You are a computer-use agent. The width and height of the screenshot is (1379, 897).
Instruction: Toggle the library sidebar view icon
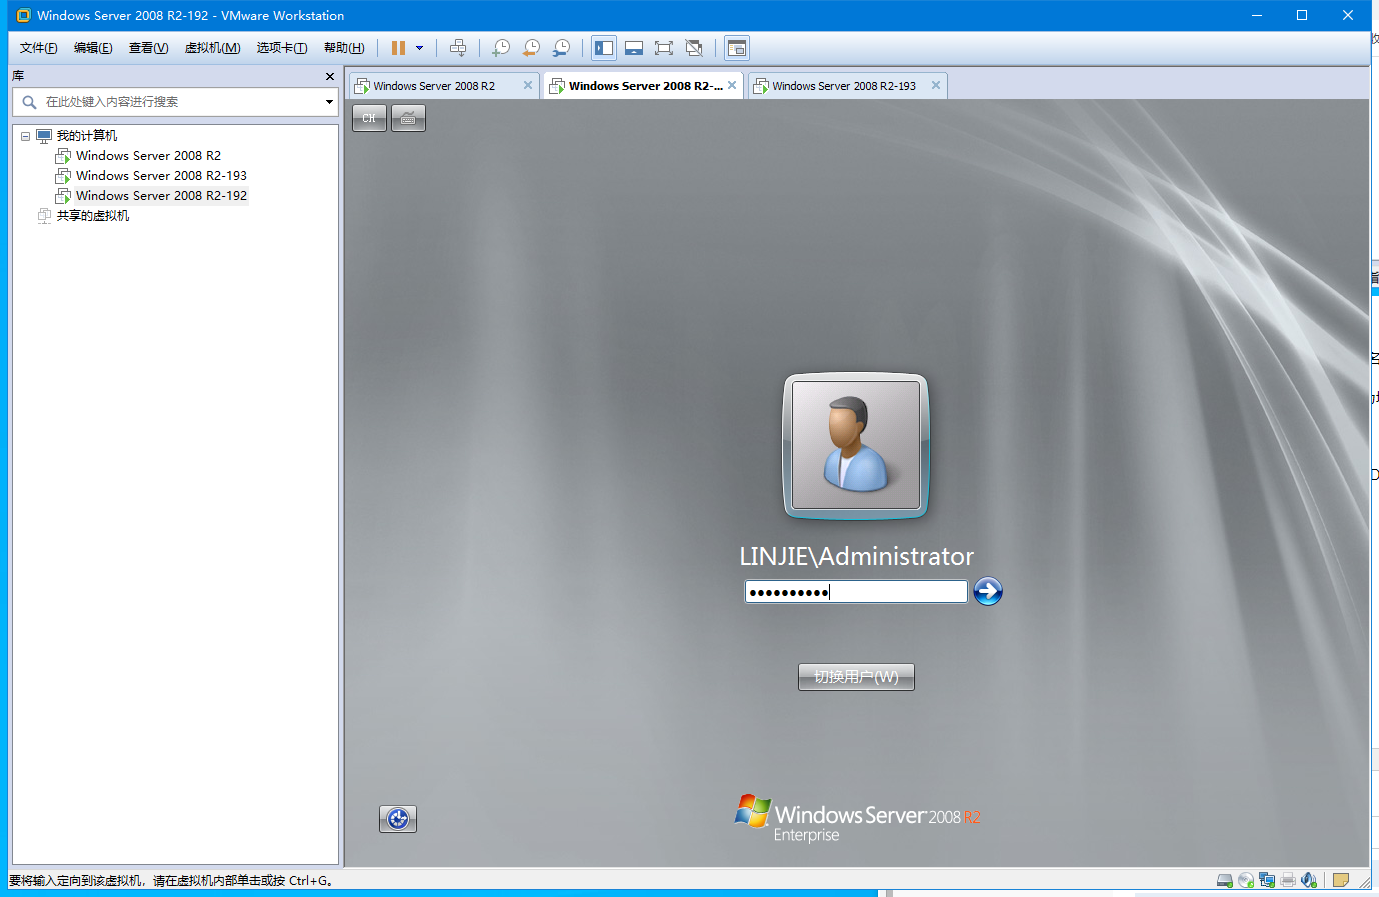(604, 48)
